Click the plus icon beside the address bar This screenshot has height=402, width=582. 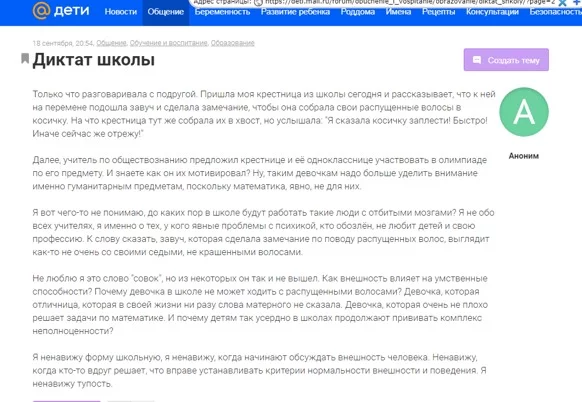tap(576, 3)
